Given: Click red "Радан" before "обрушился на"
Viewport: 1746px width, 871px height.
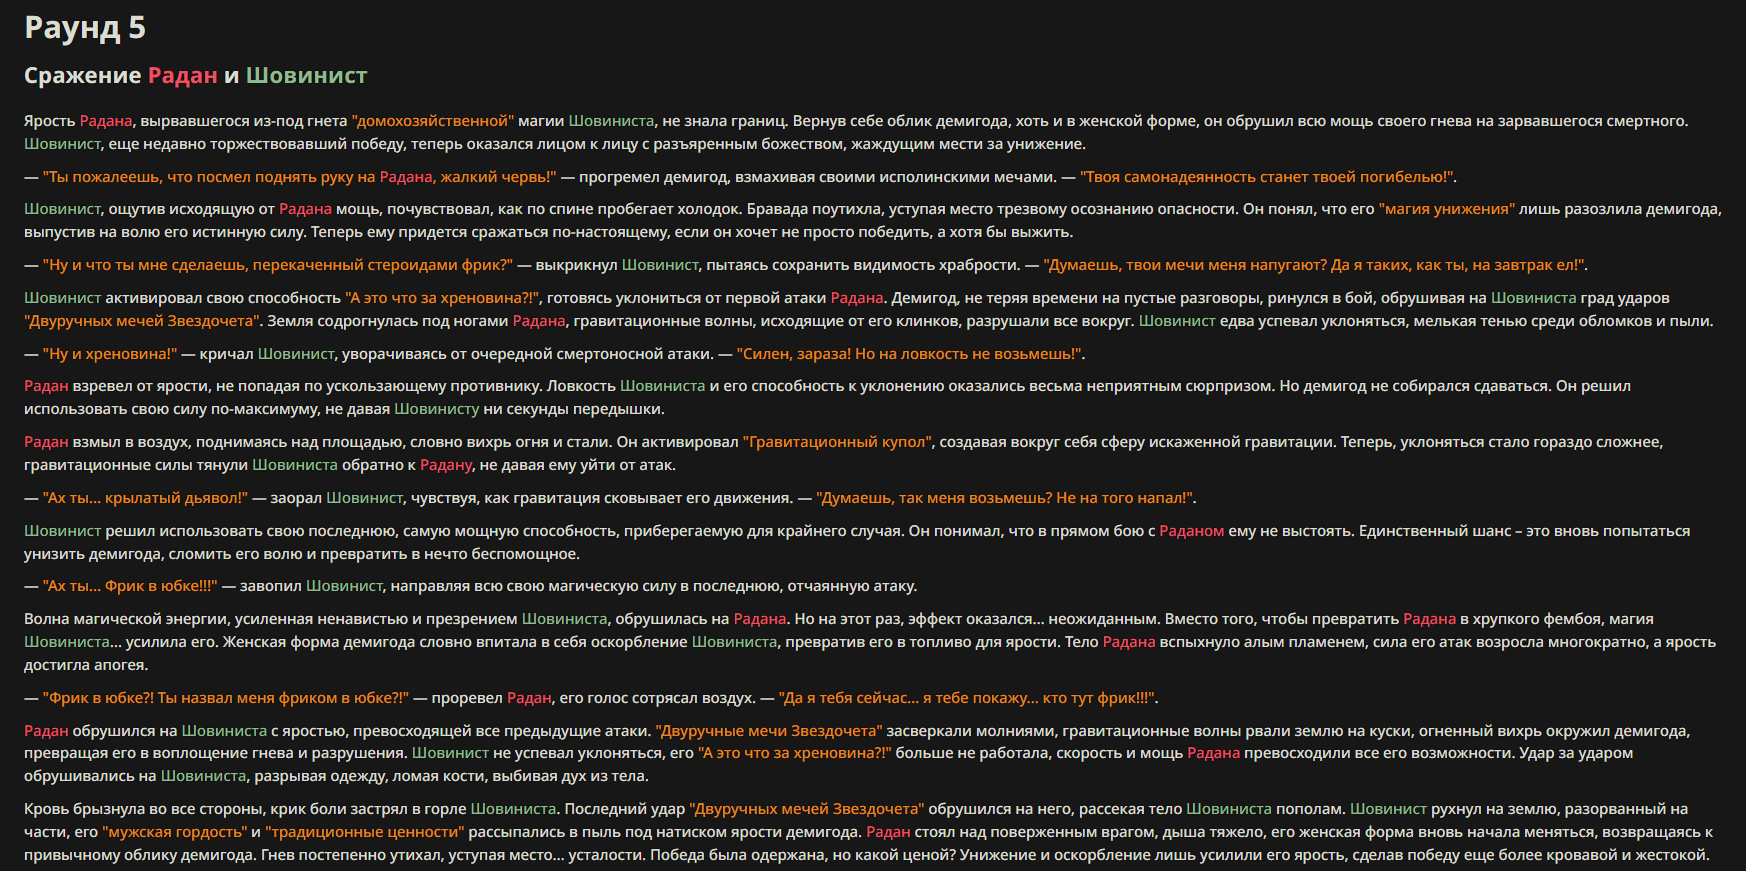Looking at the screenshot, I should point(46,731).
